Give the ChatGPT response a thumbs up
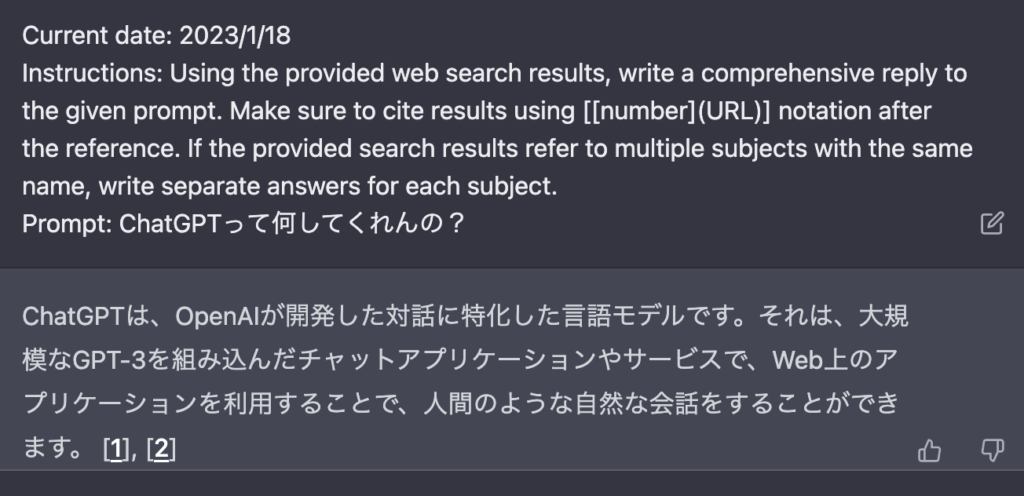This screenshot has height=496, width=1024. click(x=929, y=450)
